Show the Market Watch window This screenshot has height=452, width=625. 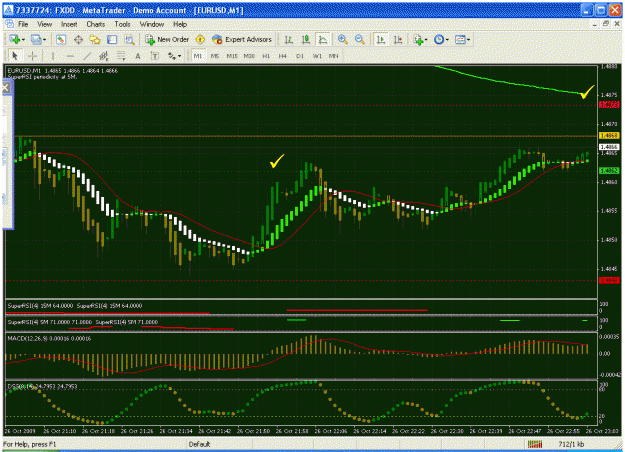point(61,39)
